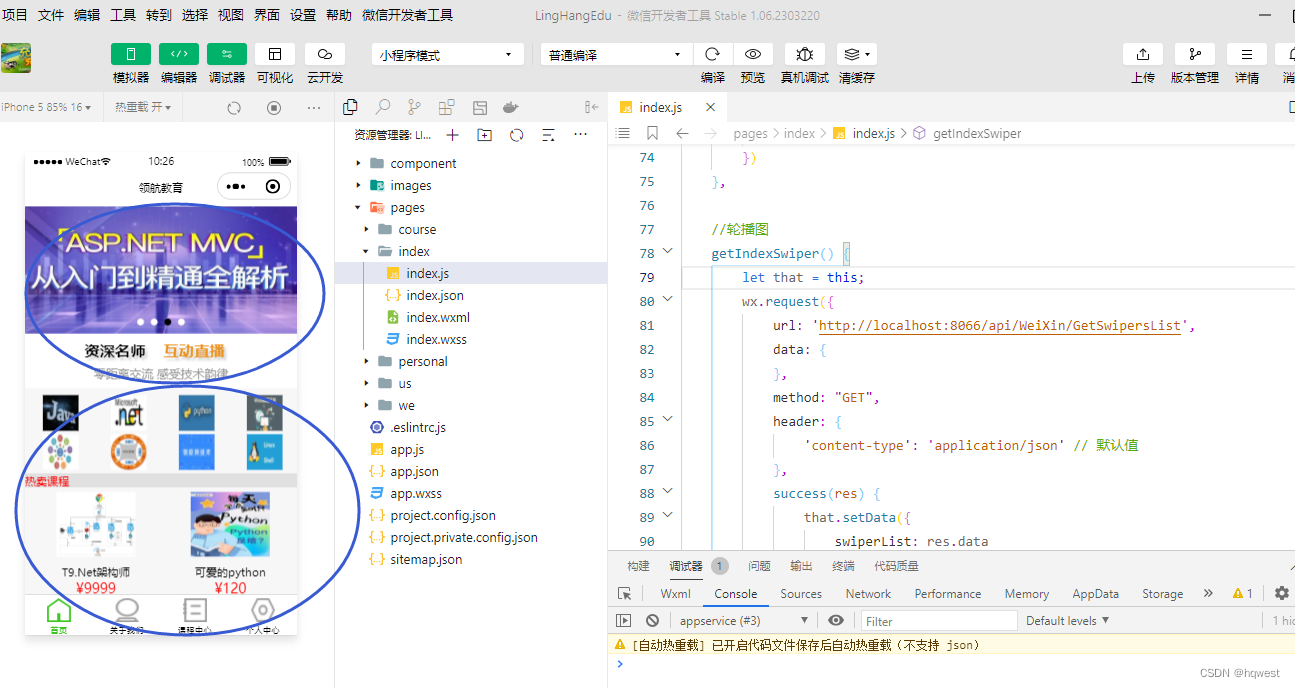Click the collapse all folders icon

(x=548, y=135)
